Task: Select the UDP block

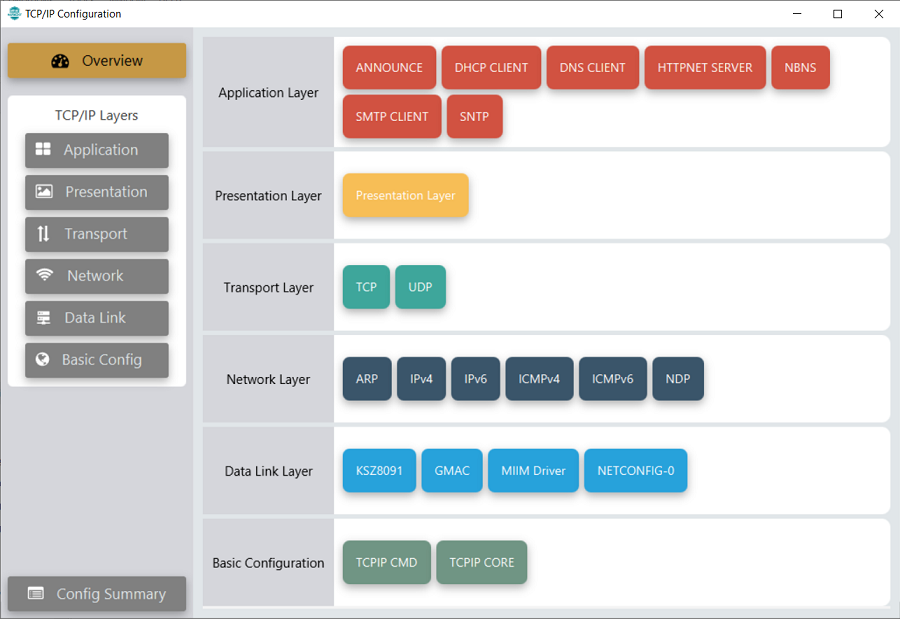Action: 420,287
